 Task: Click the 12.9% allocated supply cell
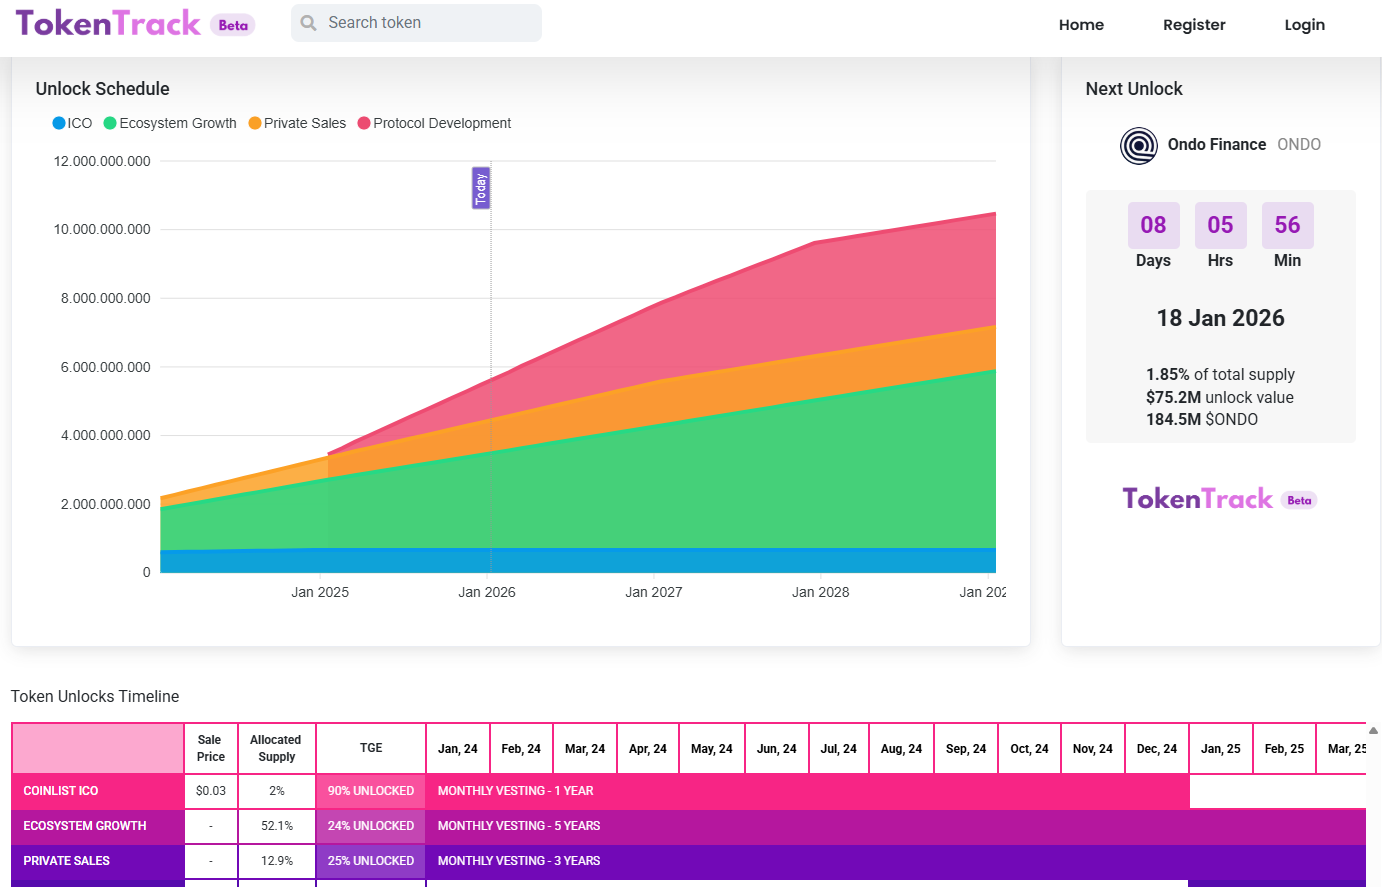pos(276,861)
